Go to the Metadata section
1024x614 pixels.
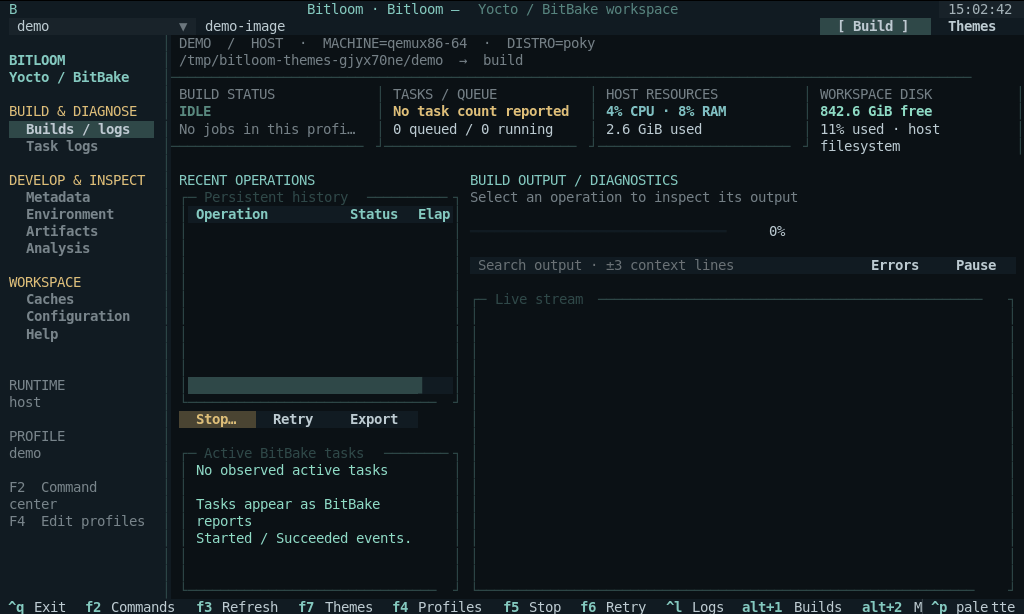pyautogui.click(x=58, y=197)
